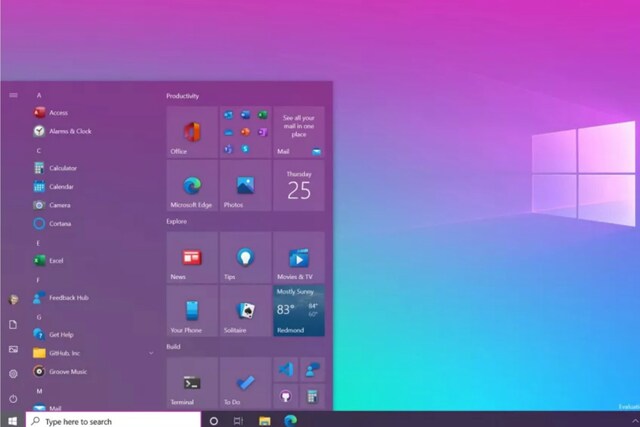The height and width of the screenshot is (427, 640).
Task: Open the Movies & TV tile
Action: pos(299,258)
